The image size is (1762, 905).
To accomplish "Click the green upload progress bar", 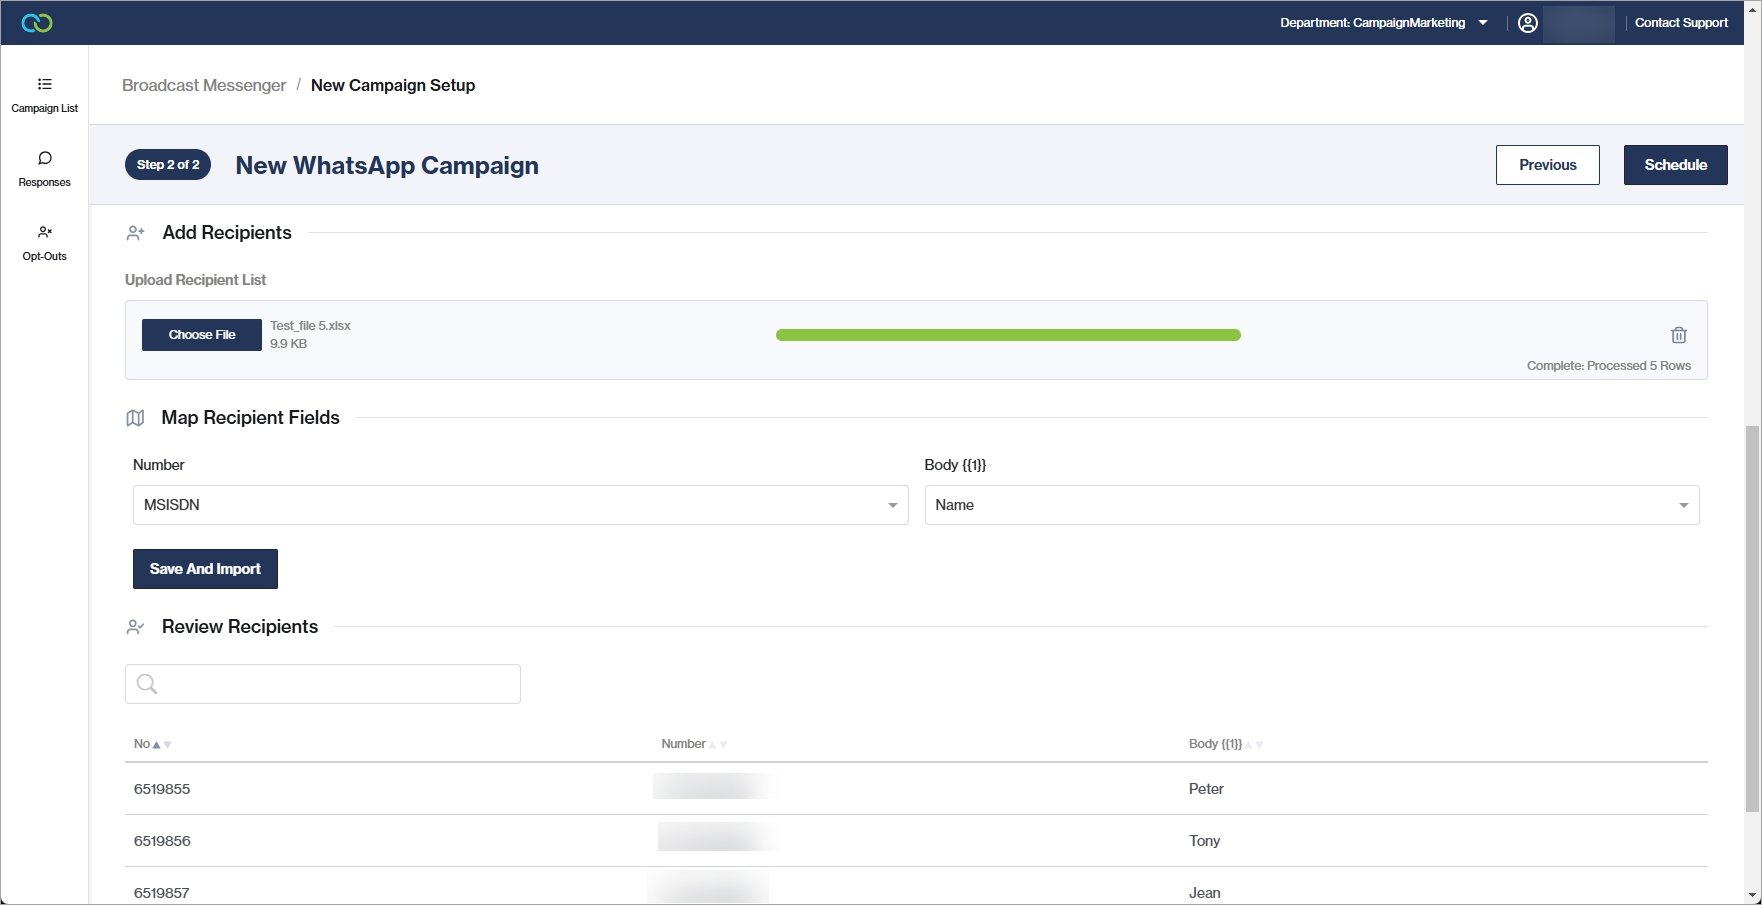I will (1007, 335).
